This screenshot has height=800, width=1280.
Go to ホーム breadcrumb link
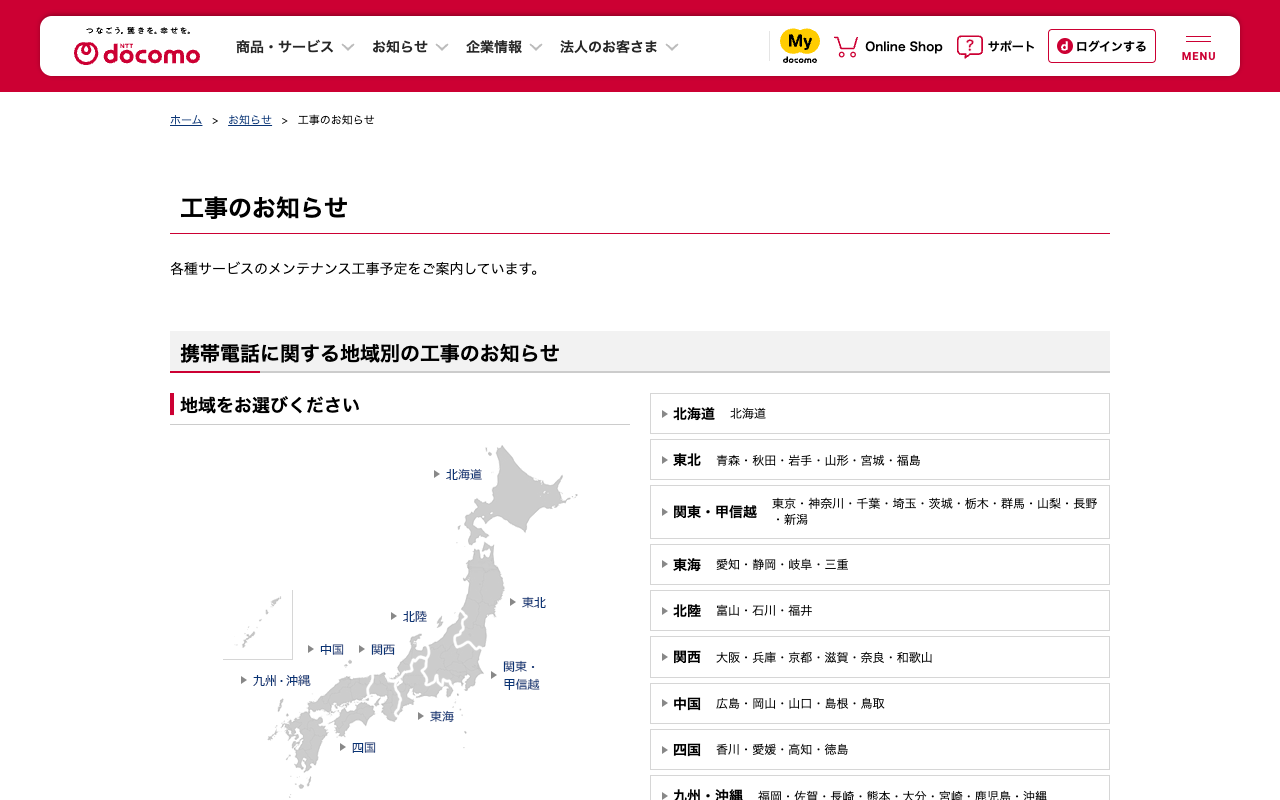186,120
